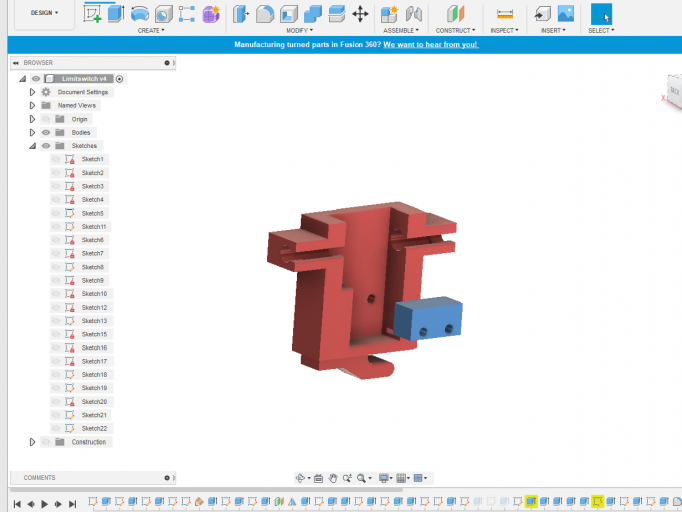Click the Offset Plane icon under Construct
Viewport: 682px width, 512px height.
tap(455, 14)
